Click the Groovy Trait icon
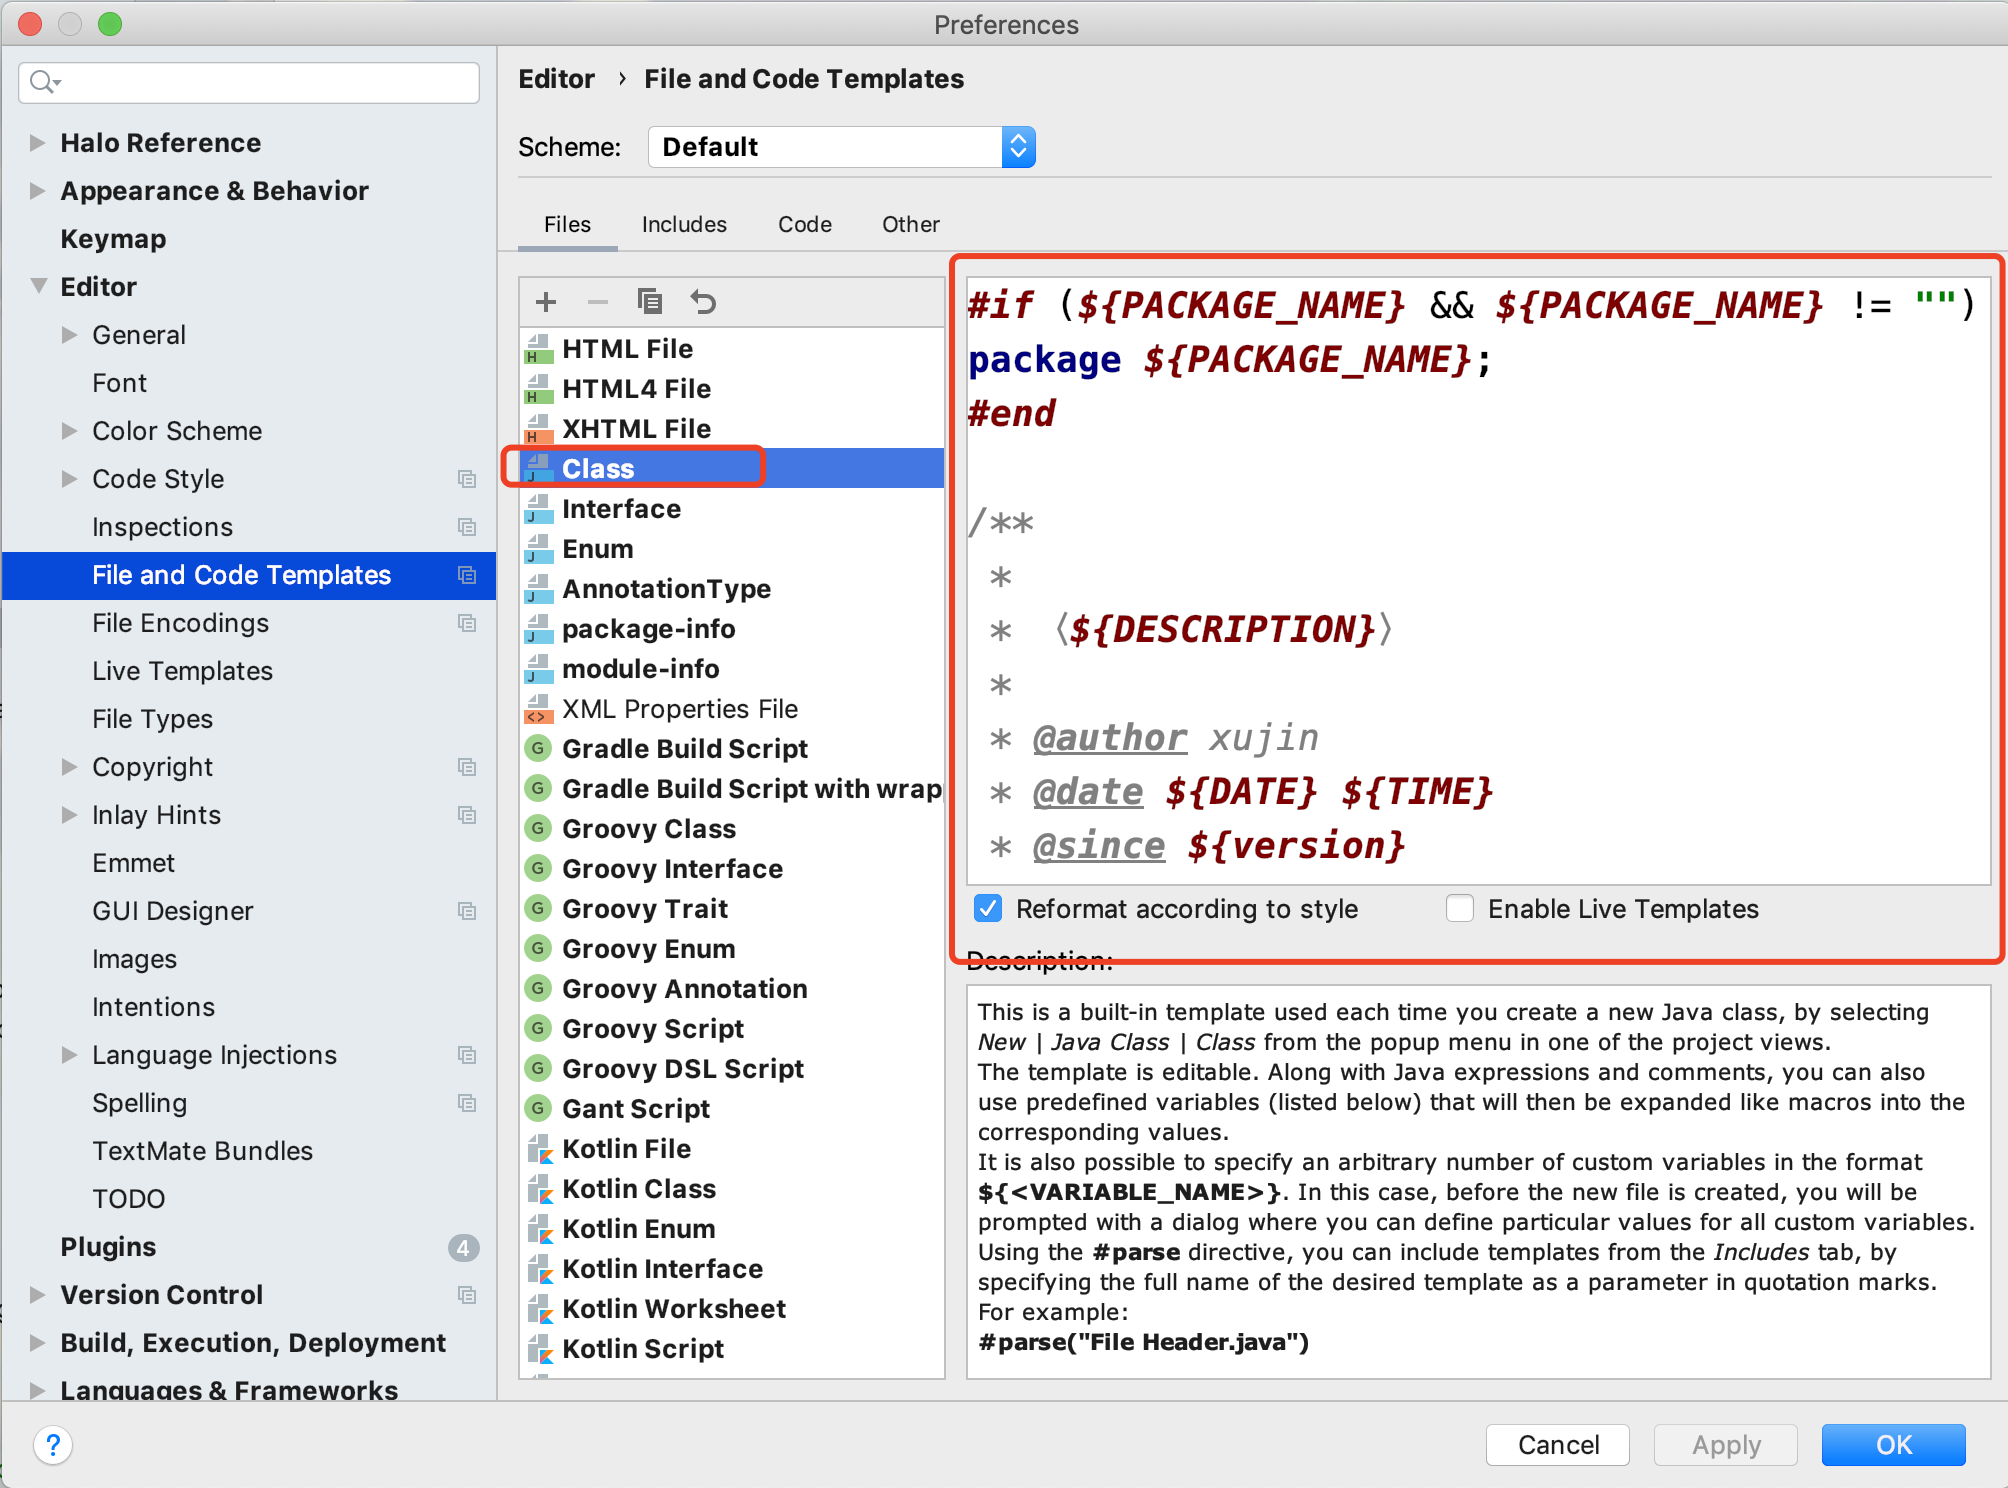Screen dimensions: 2008x1488 [538, 908]
